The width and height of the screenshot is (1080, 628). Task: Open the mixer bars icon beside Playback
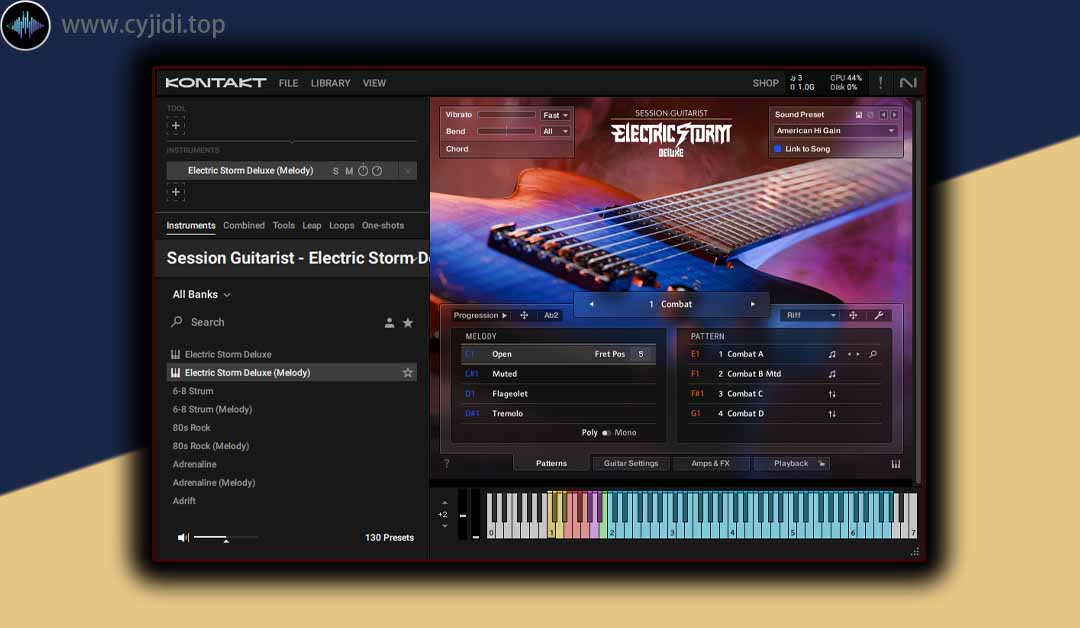[895, 464]
